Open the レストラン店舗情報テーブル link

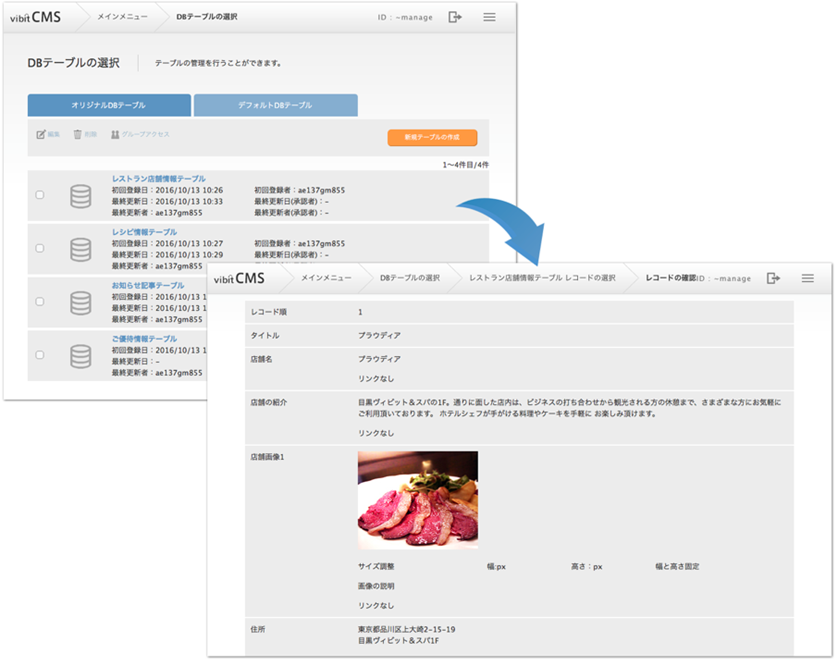point(158,178)
